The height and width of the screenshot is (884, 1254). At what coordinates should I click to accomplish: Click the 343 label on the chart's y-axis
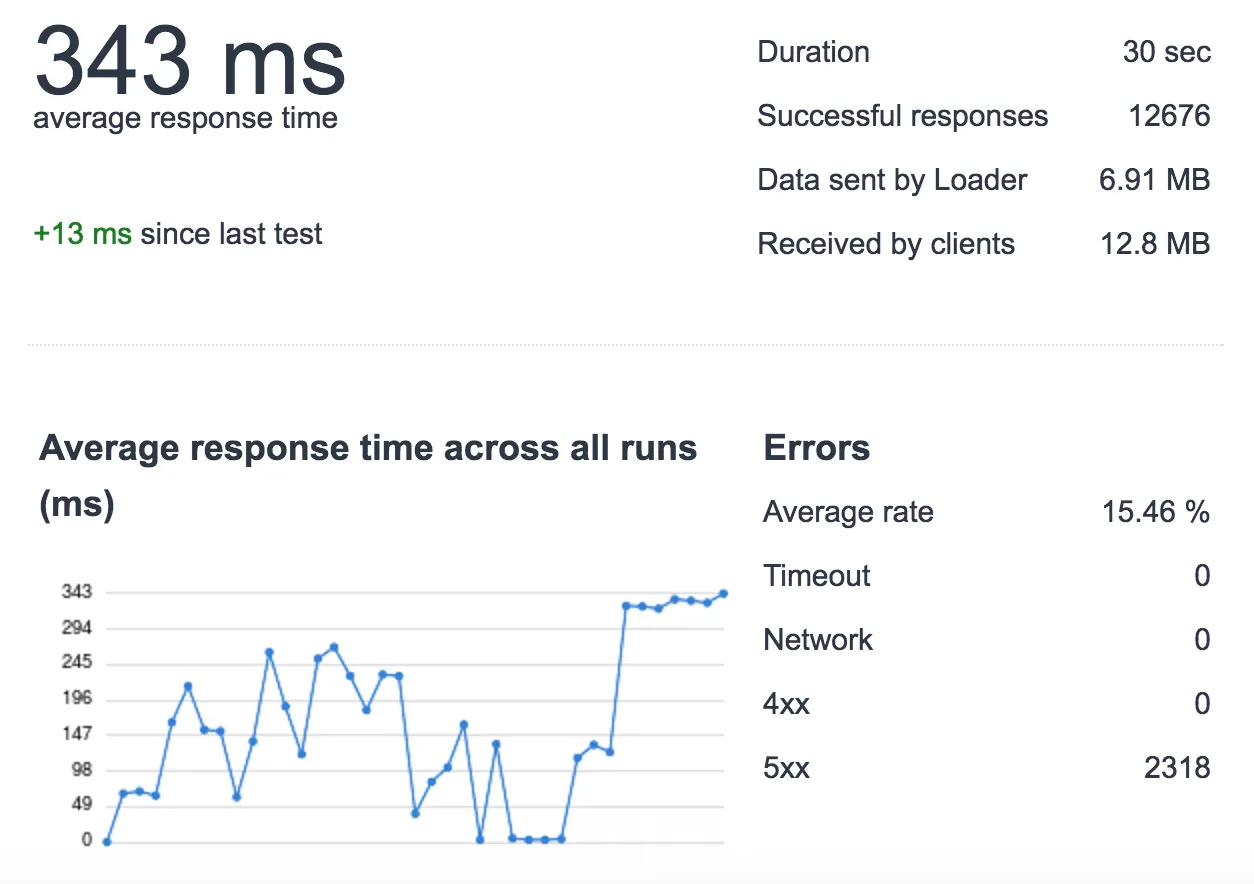coord(76,592)
